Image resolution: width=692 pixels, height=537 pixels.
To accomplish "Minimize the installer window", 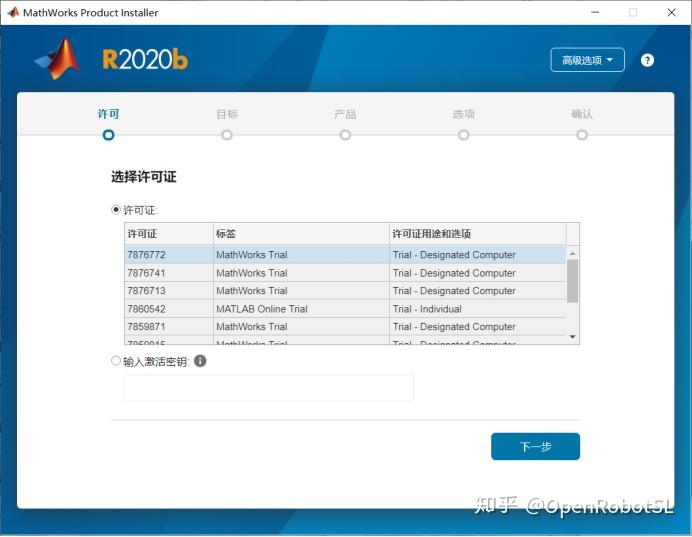I will pyautogui.click(x=595, y=12).
